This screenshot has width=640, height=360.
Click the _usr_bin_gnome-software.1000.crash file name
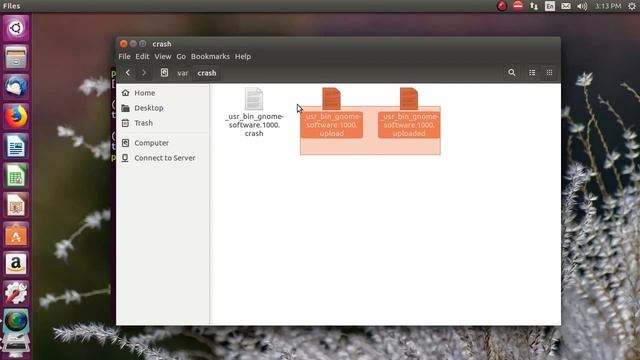pos(254,125)
